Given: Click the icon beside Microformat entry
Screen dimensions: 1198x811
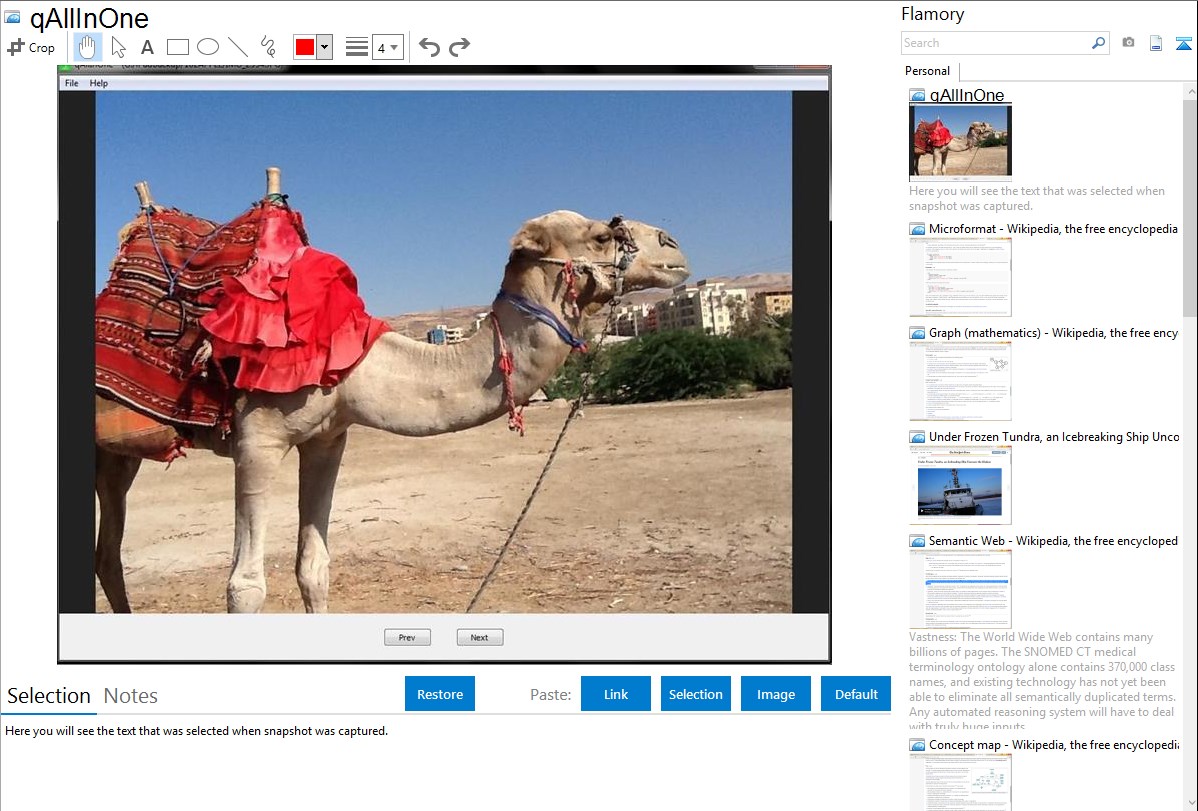Looking at the screenshot, I should pos(917,229).
